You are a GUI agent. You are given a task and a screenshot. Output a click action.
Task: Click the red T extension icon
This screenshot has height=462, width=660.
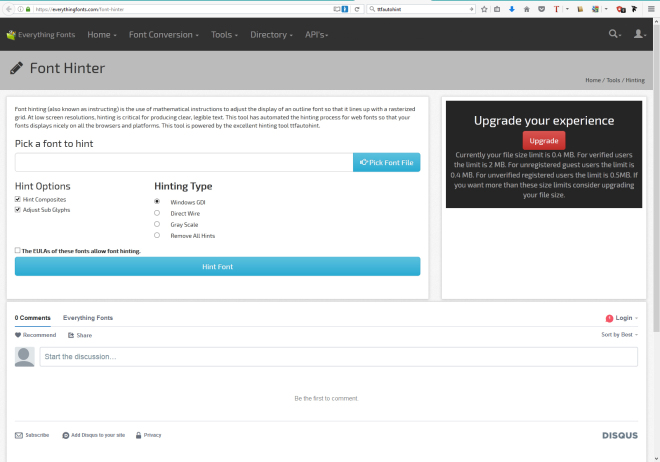point(556,9)
